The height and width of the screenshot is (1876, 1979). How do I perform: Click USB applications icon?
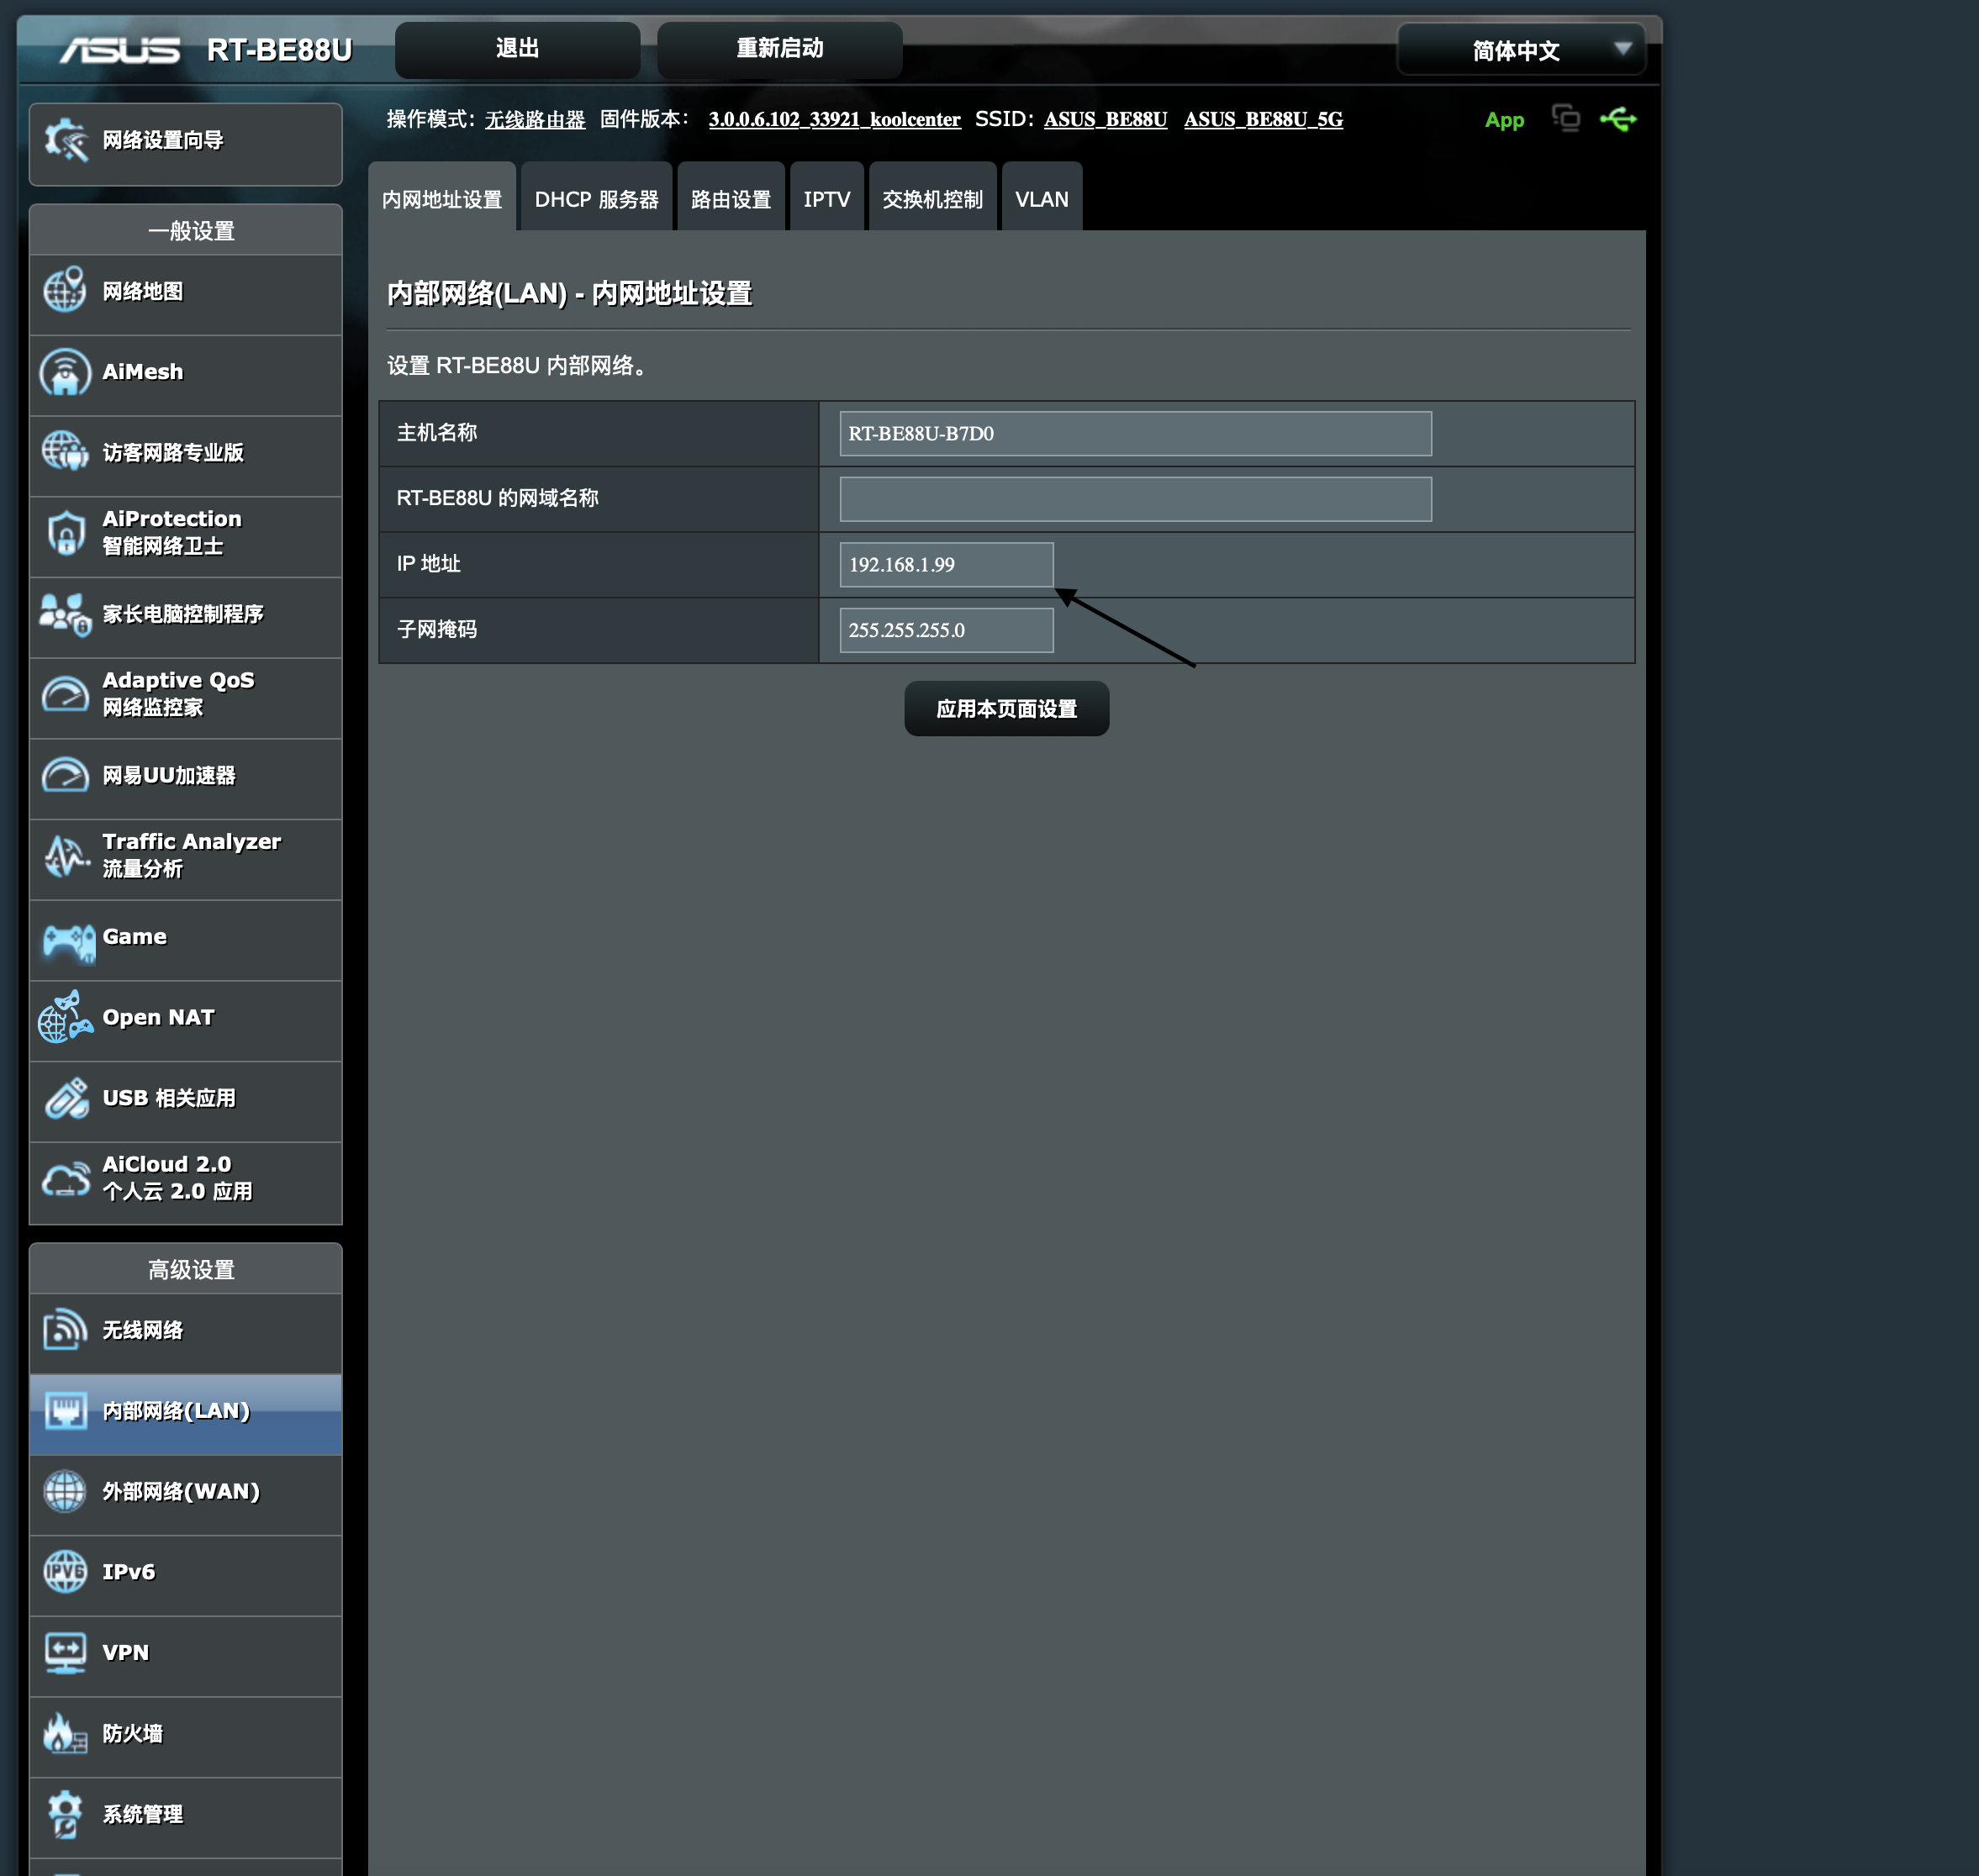point(66,1098)
